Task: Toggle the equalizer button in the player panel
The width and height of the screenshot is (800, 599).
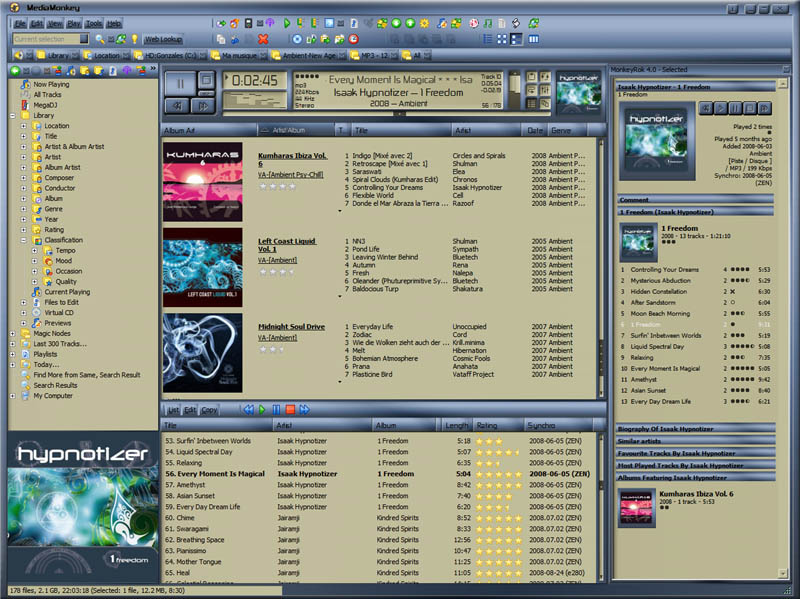Action: (x=545, y=90)
